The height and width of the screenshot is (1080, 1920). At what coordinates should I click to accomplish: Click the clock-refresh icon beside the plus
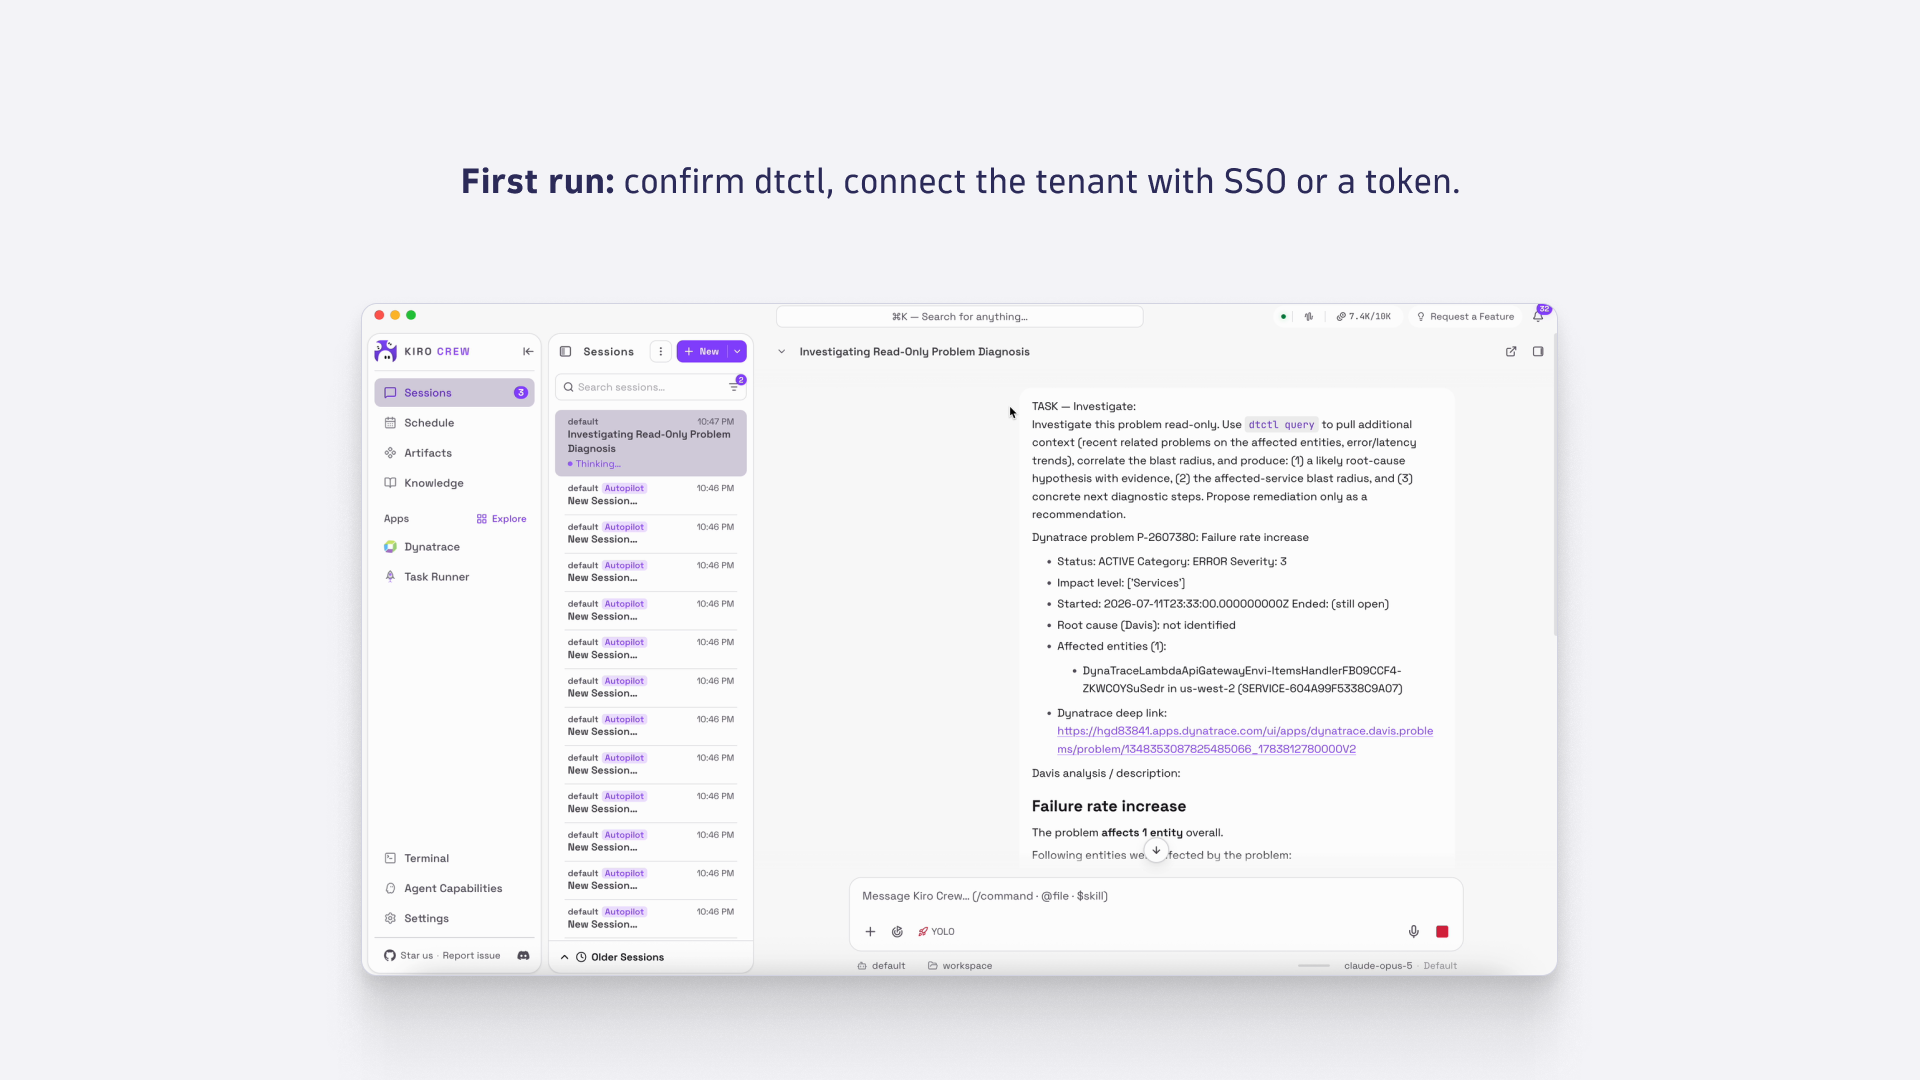897,931
